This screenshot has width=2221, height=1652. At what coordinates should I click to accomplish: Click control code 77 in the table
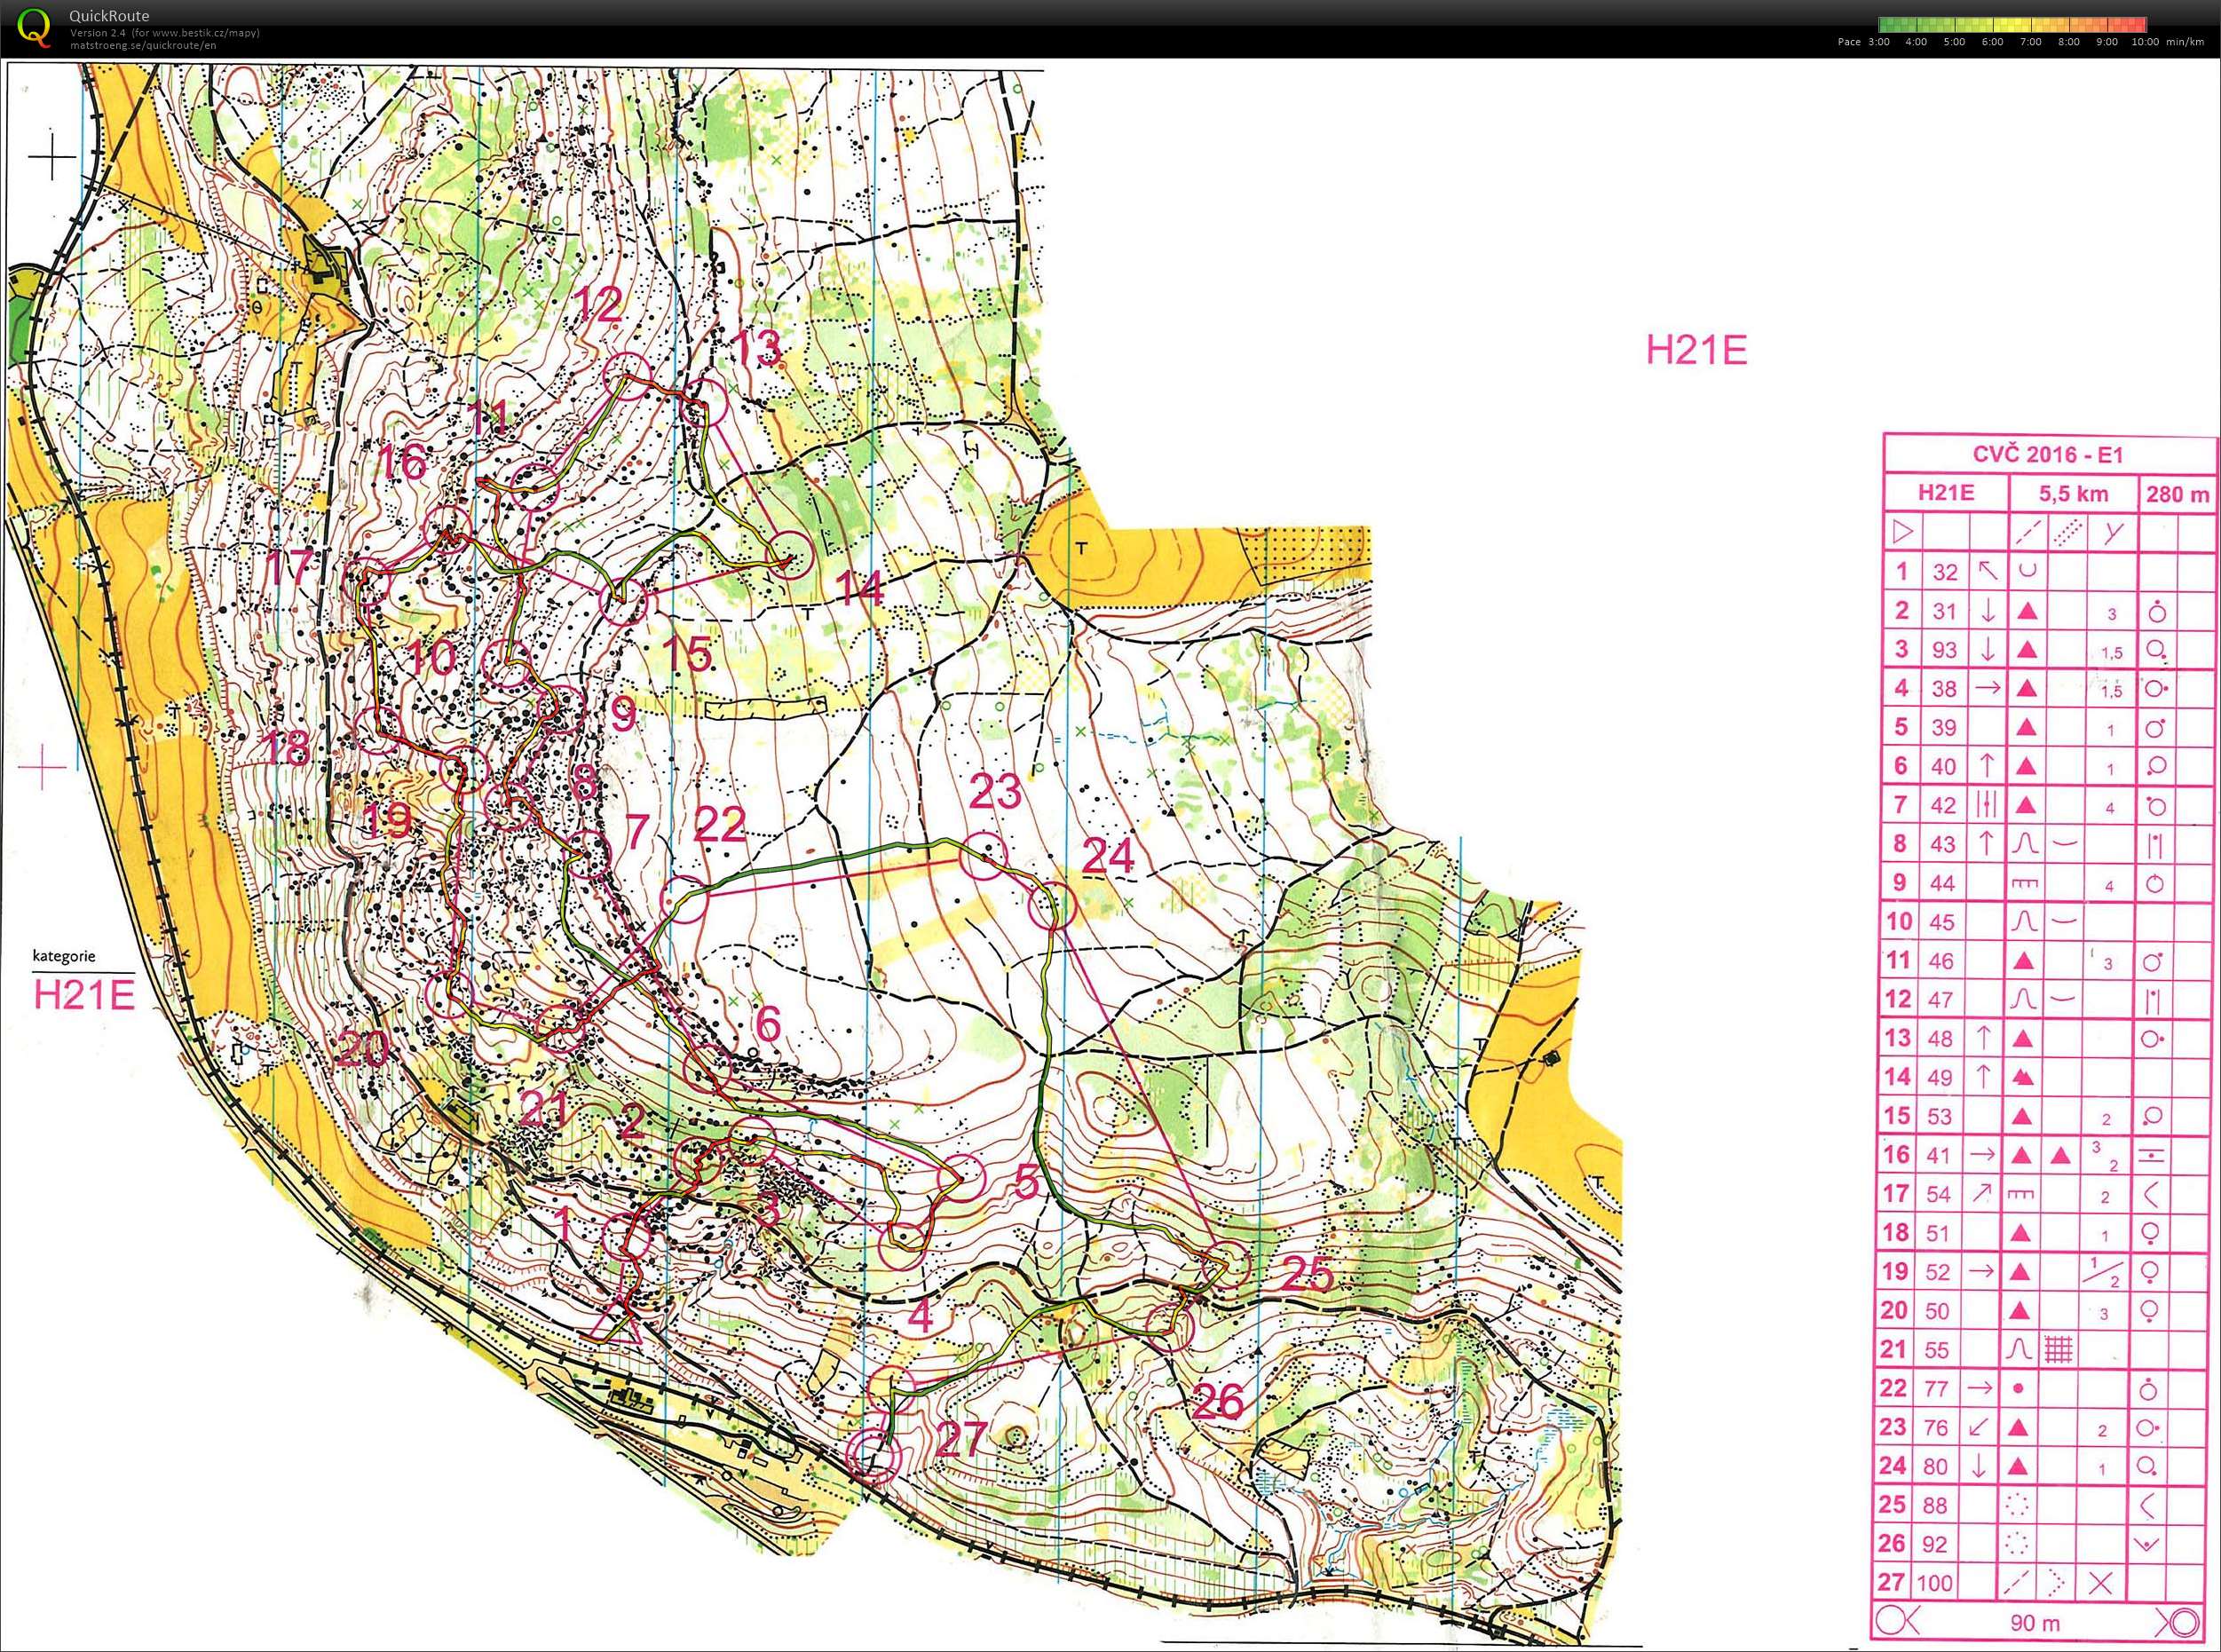(1938, 1389)
